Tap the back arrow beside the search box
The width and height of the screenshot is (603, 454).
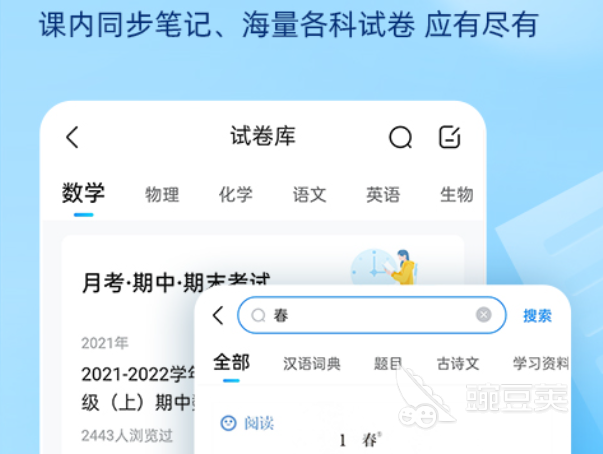pyautogui.click(x=218, y=316)
